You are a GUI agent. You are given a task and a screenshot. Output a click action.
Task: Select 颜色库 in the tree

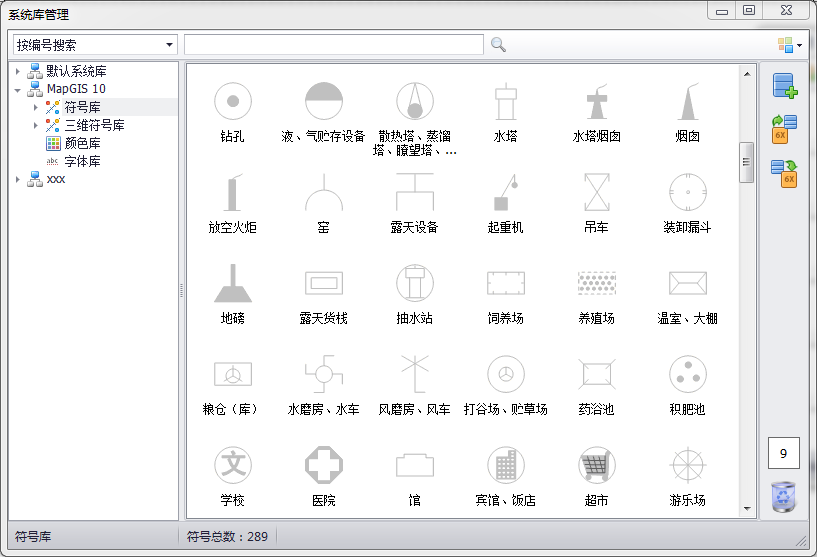(x=82, y=143)
